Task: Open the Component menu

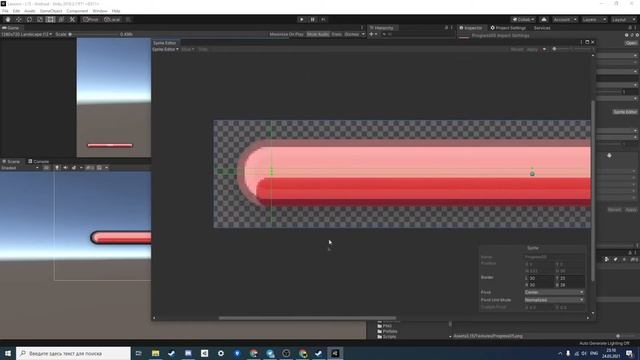Action: pyautogui.click(x=77, y=11)
